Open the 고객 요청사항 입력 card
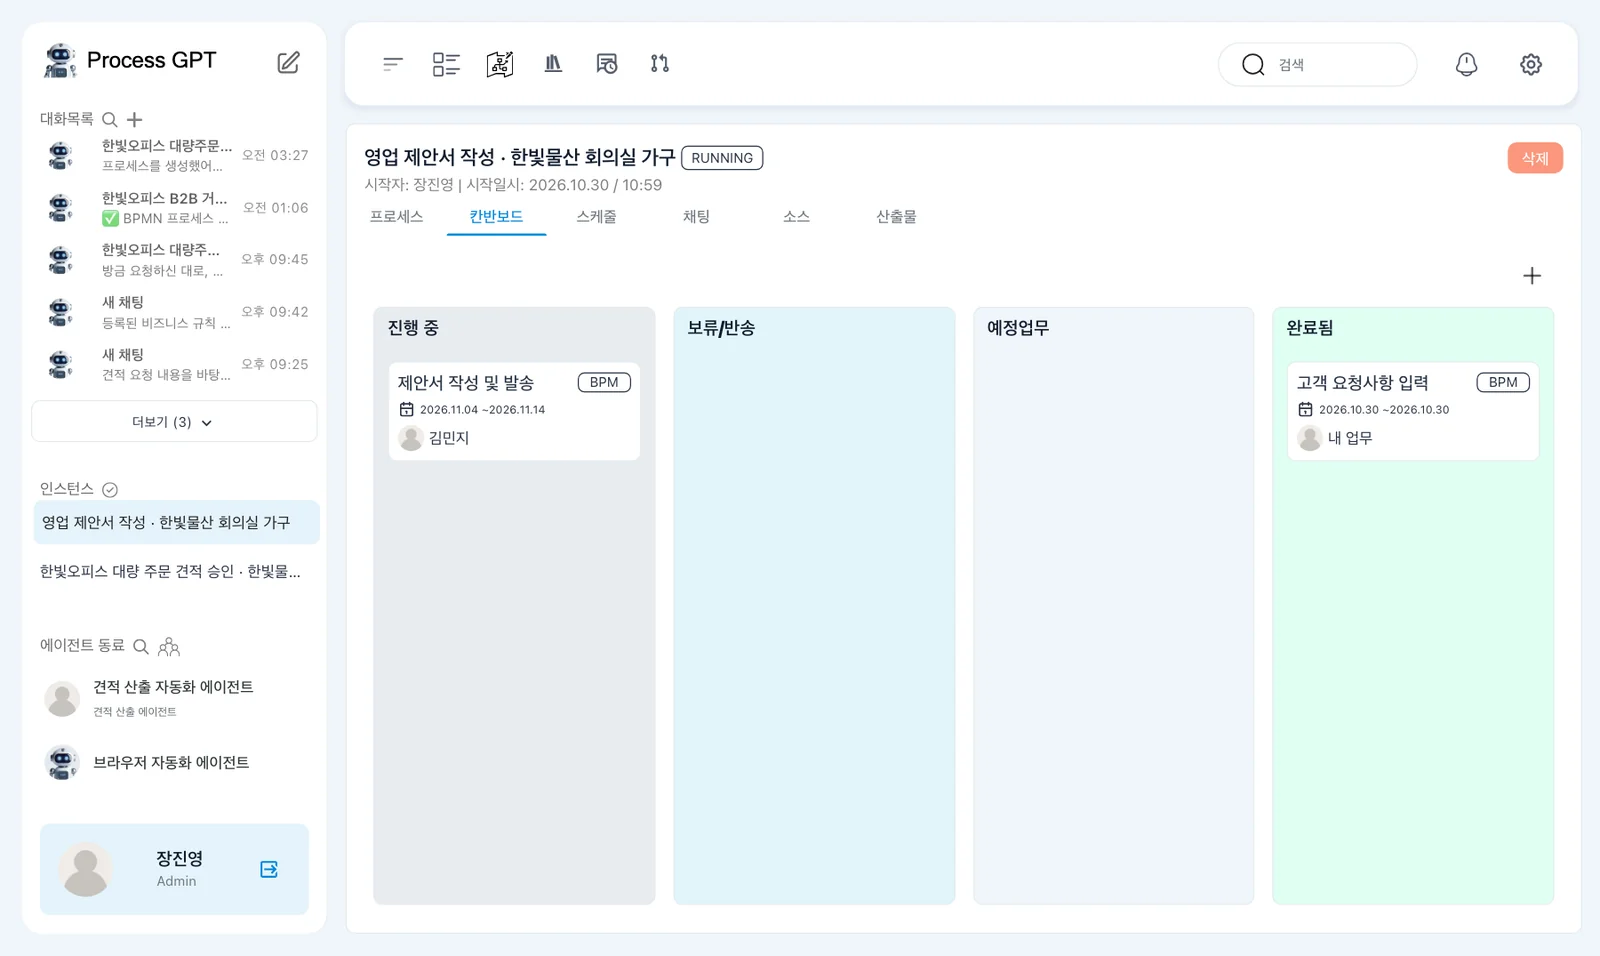Screen dimensions: 1600x956 1413,411
